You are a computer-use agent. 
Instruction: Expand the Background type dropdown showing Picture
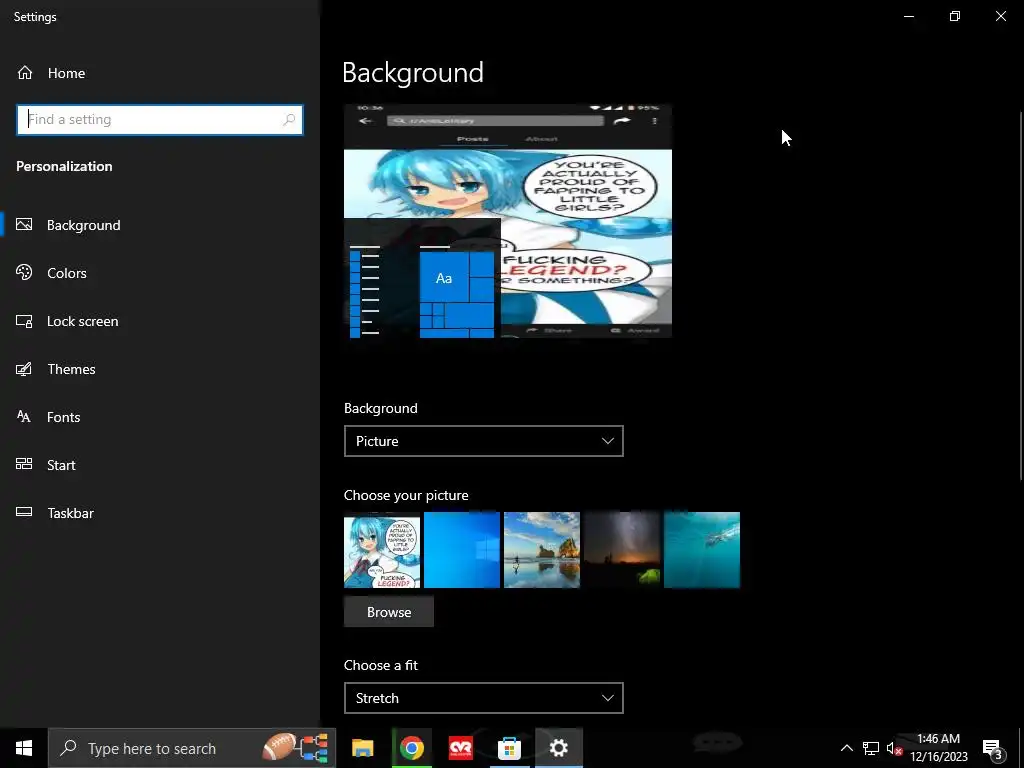point(484,441)
